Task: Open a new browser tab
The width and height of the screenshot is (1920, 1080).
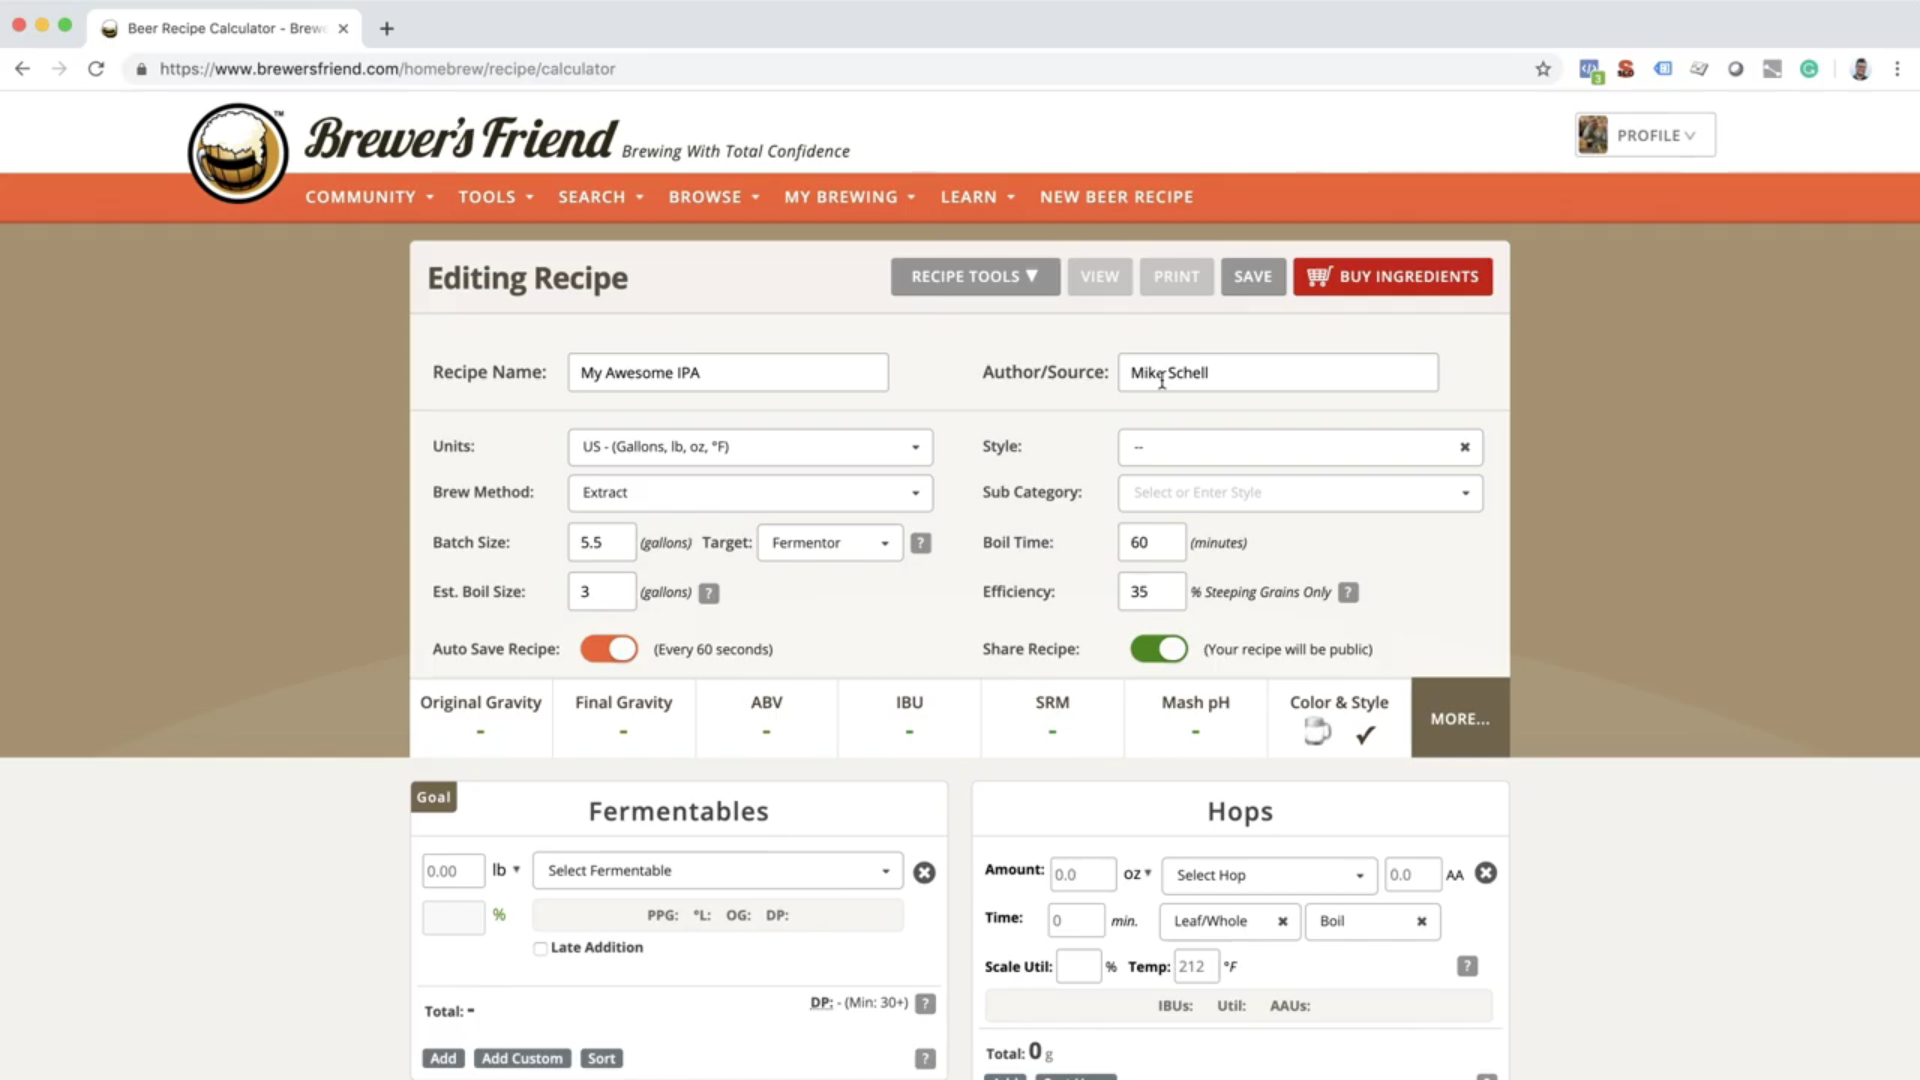Action: (387, 28)
